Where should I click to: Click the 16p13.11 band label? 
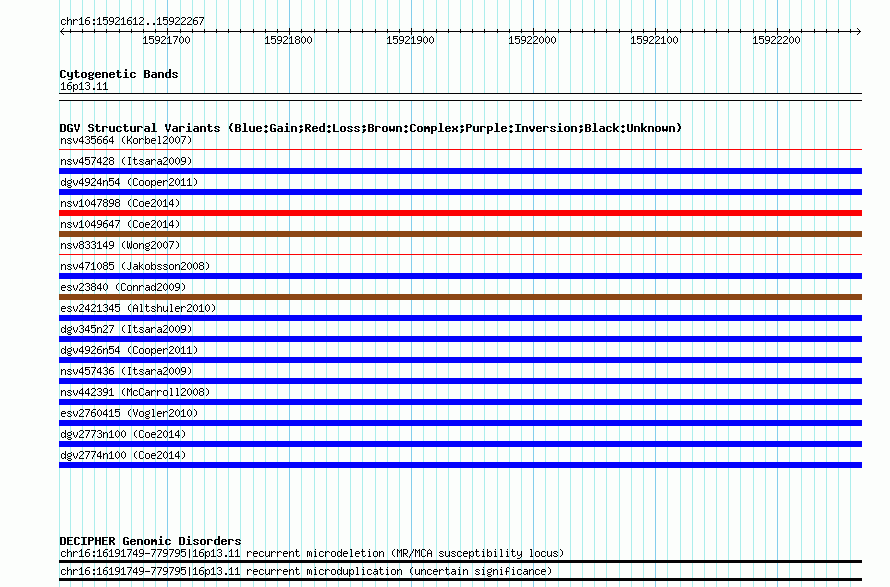(x=84, y=86)
